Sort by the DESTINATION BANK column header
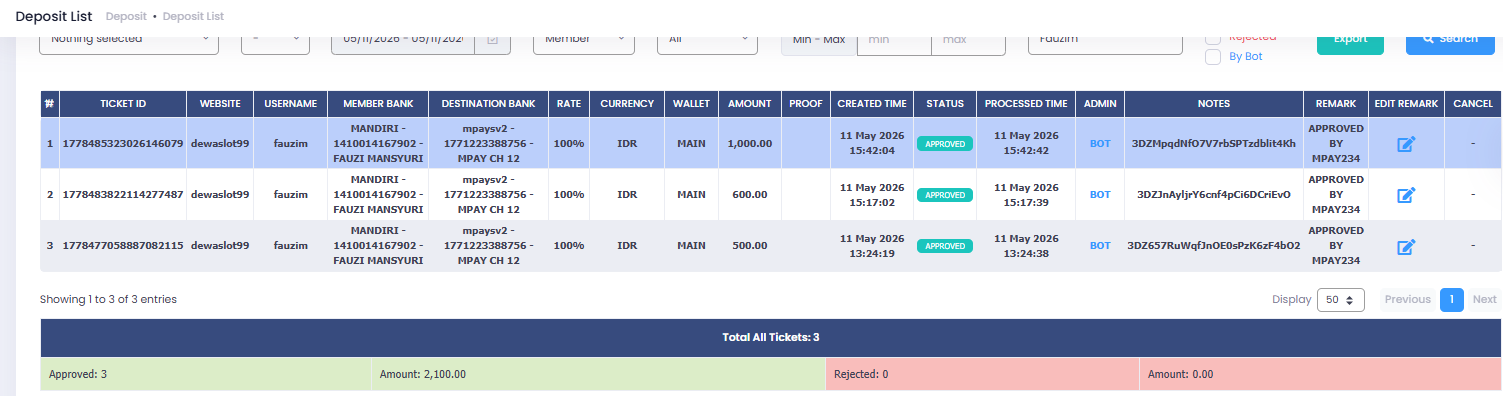Screen dimensions: 1503x396 pos(488,104)
